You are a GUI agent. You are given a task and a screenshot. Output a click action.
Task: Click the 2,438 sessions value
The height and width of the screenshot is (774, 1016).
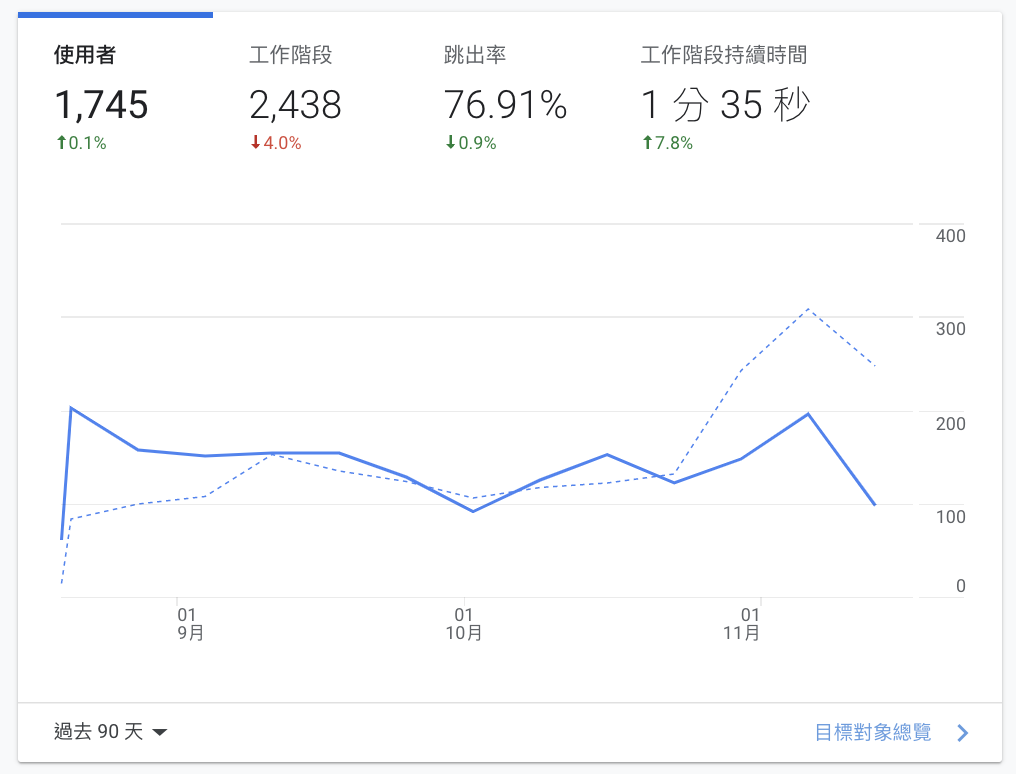click(295, 105)
